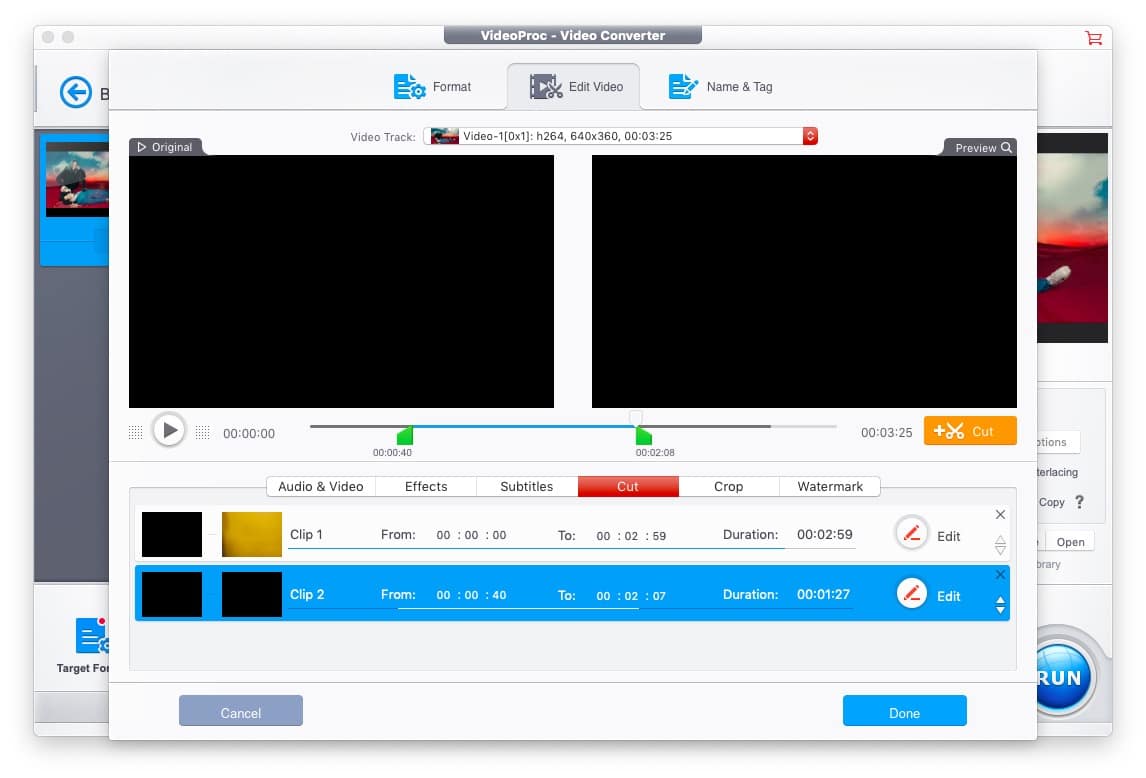Screen dimensions: 1146x778
Task: Click the green end marker at 00:02:08
Action: [x=643, y=436]
